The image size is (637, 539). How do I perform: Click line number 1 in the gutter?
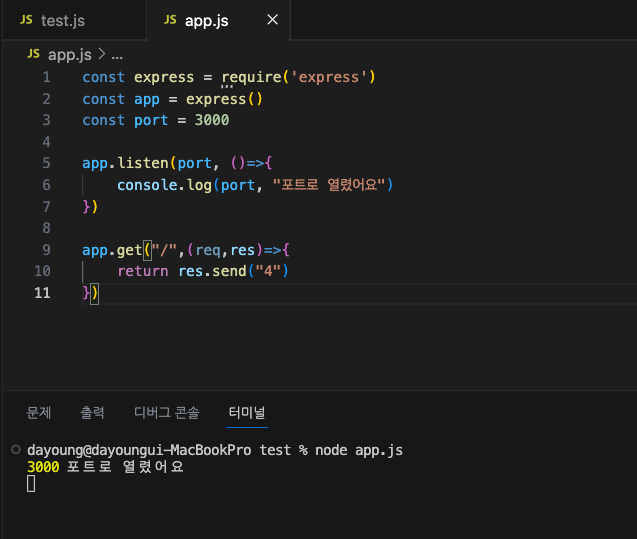46,77
